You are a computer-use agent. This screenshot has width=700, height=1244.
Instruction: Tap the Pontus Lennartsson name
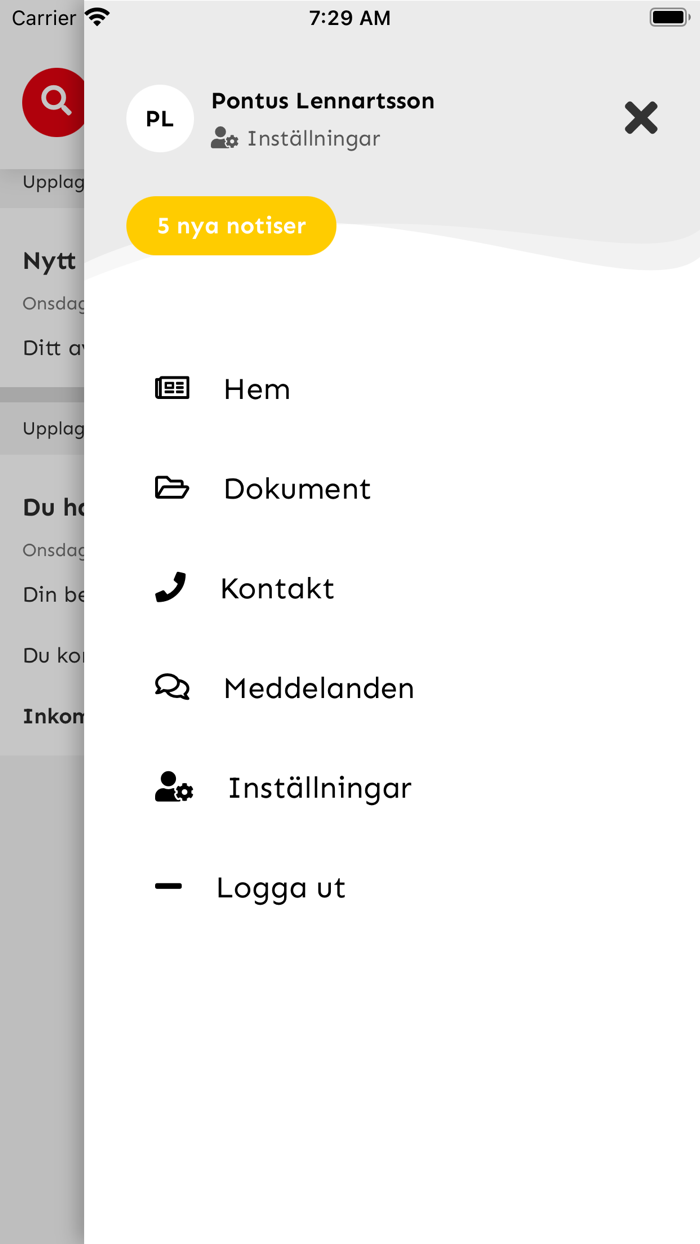(323, 101)
